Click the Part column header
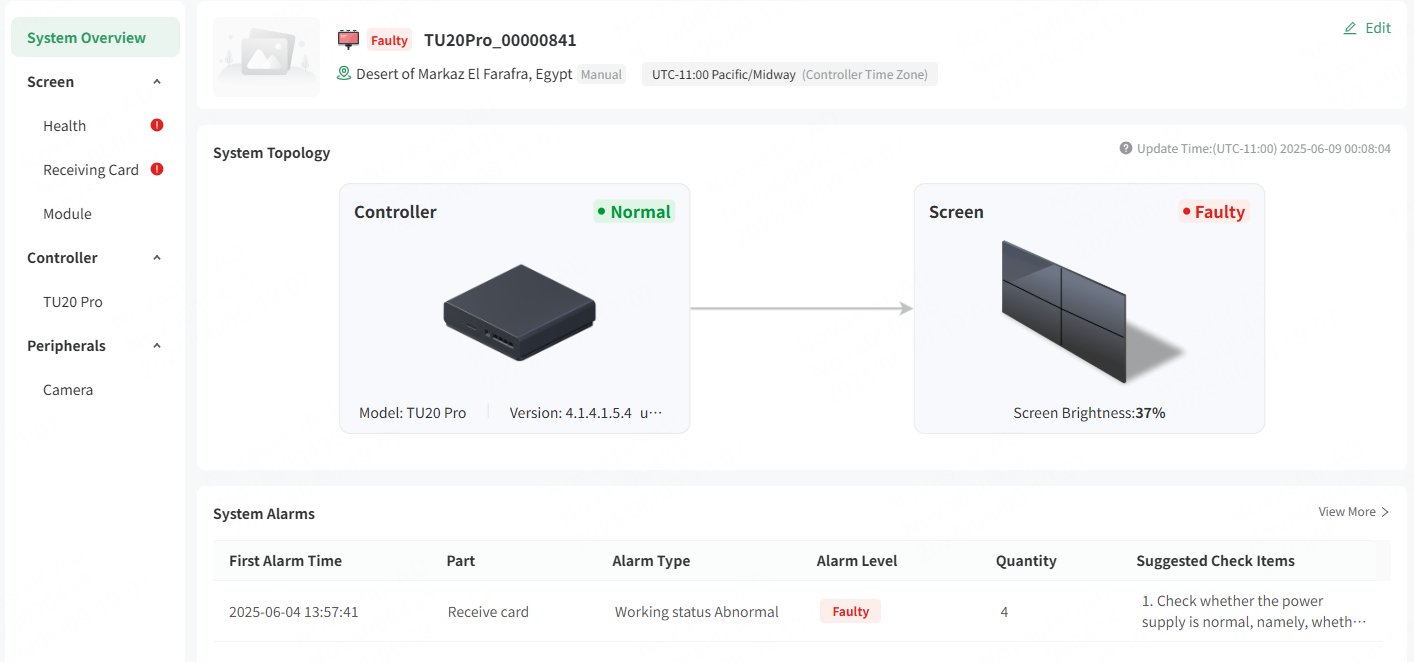This screenshot has height=662, width=1414. click(x=460, y=561)
